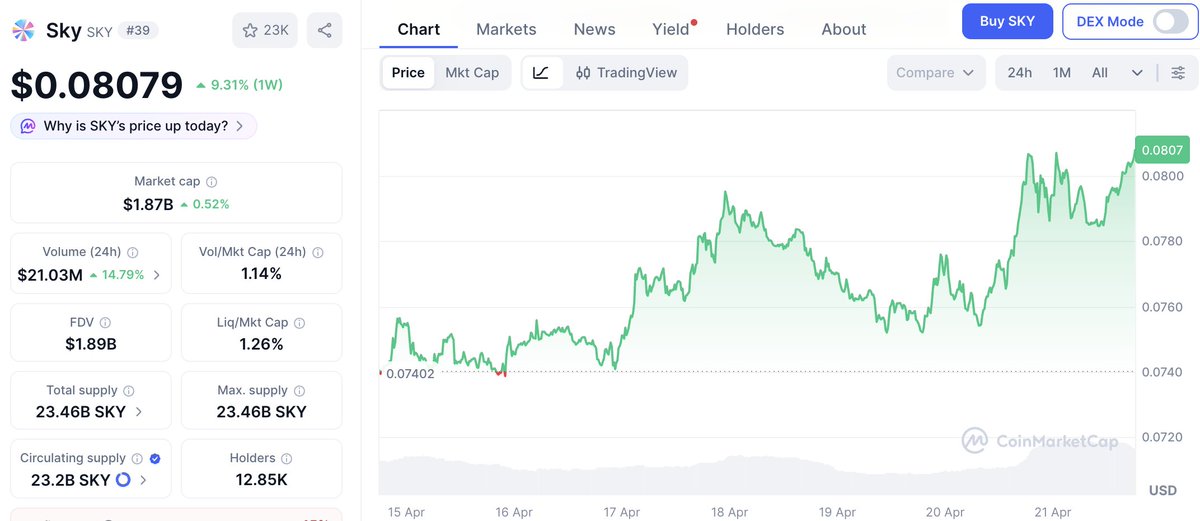The height and width of the screenshot is (521, 1200).
Task: Click info icon beside Holders label
Action: pos(287,458)
